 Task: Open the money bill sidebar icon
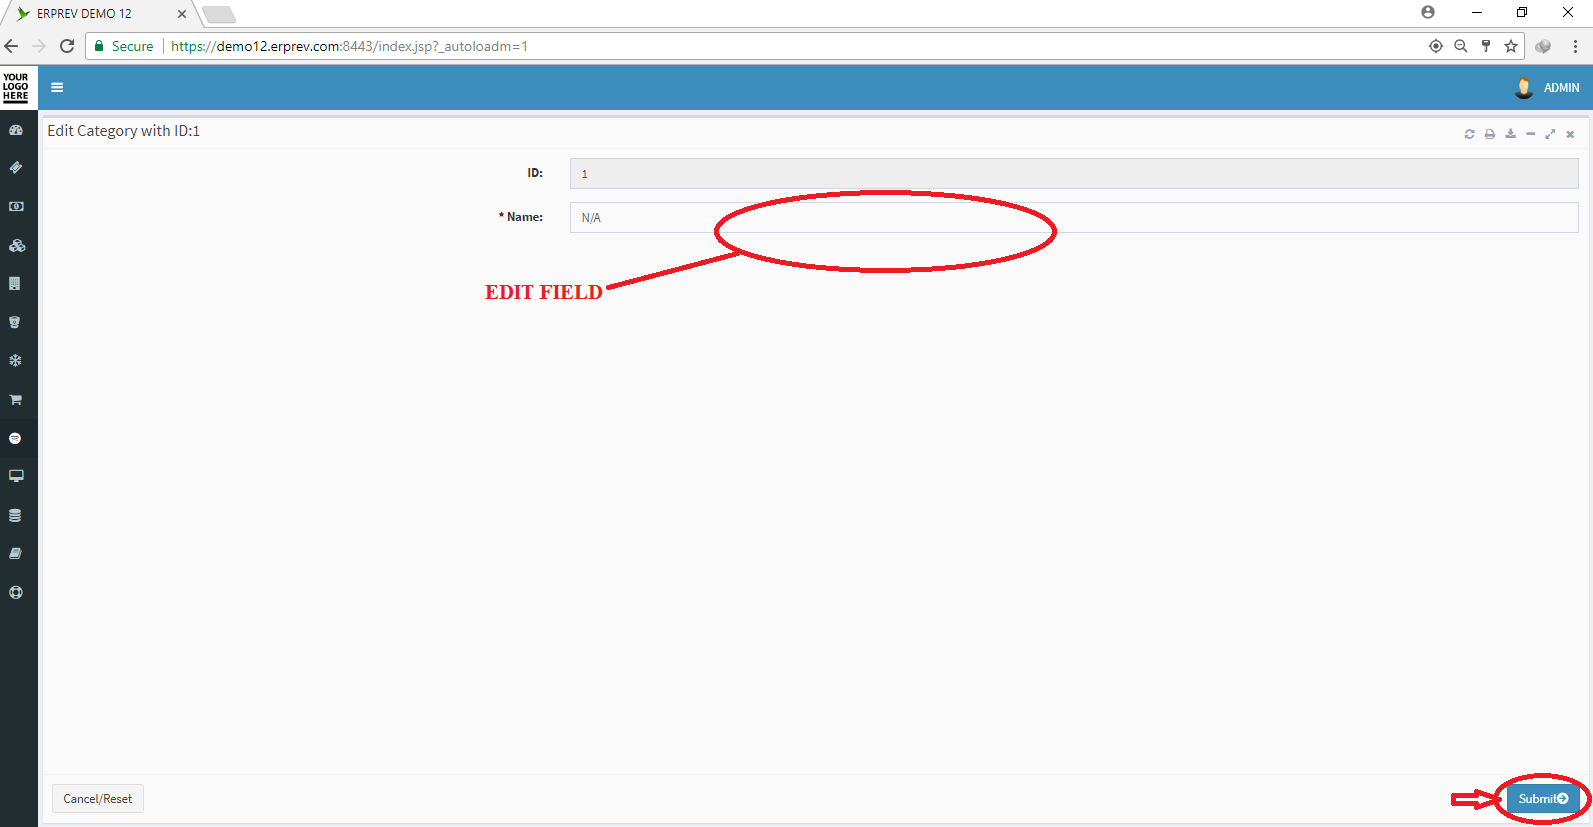click(x=16, y=206)
